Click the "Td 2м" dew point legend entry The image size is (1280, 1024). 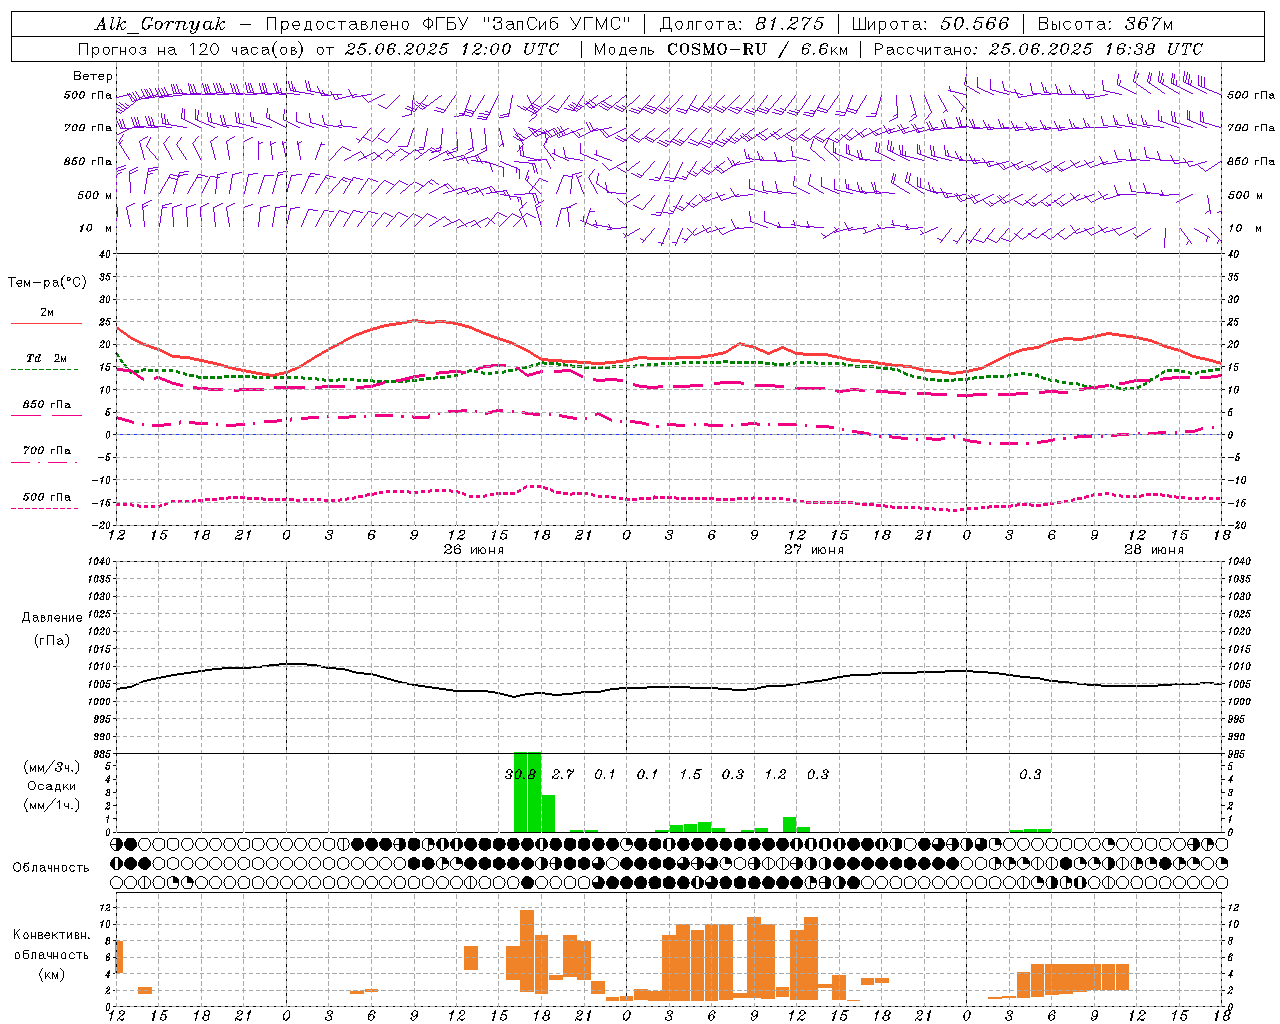click(47, 358)
